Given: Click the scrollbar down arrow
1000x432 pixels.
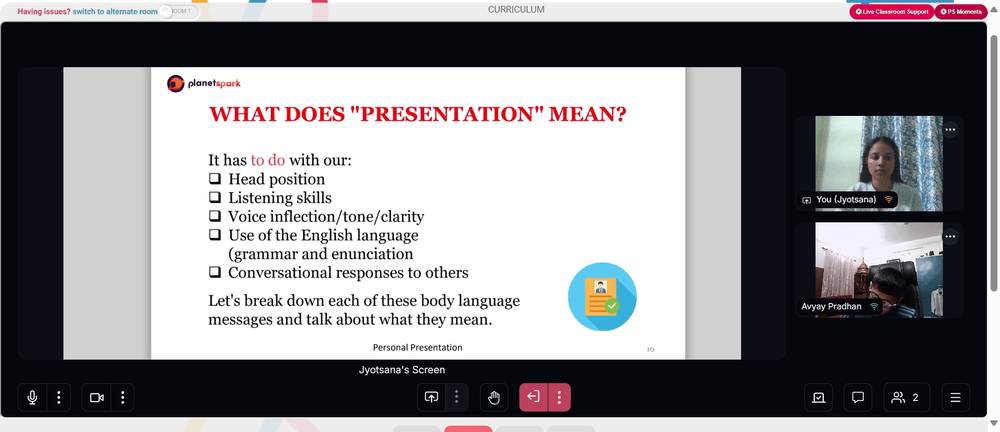Looking at the screenshot, I should tap(994, 423).
